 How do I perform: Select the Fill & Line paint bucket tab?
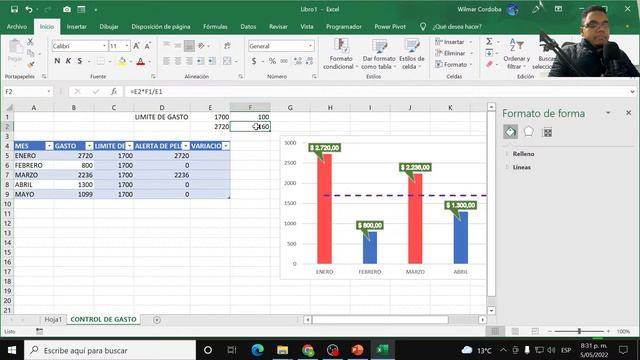tap(511, 132)
